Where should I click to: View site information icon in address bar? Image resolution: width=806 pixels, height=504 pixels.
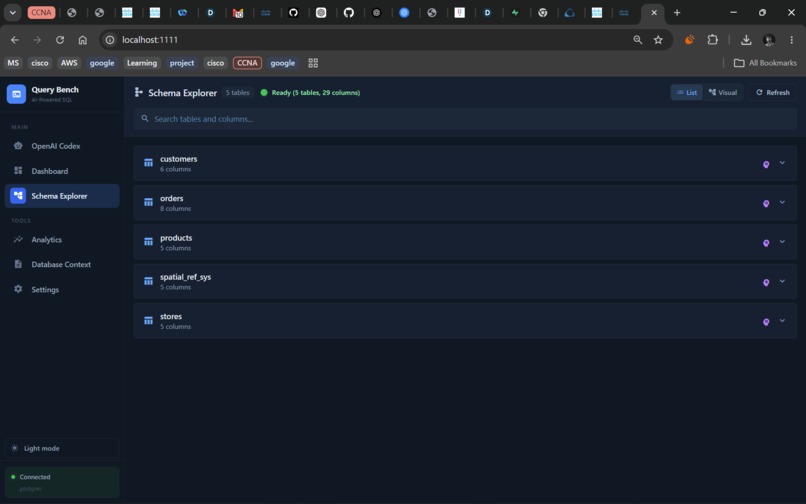[x=109, y=40]
